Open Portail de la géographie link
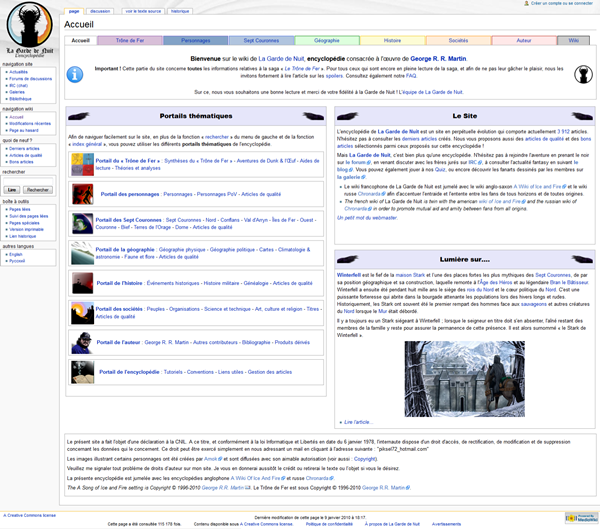 tap(125, 250)
